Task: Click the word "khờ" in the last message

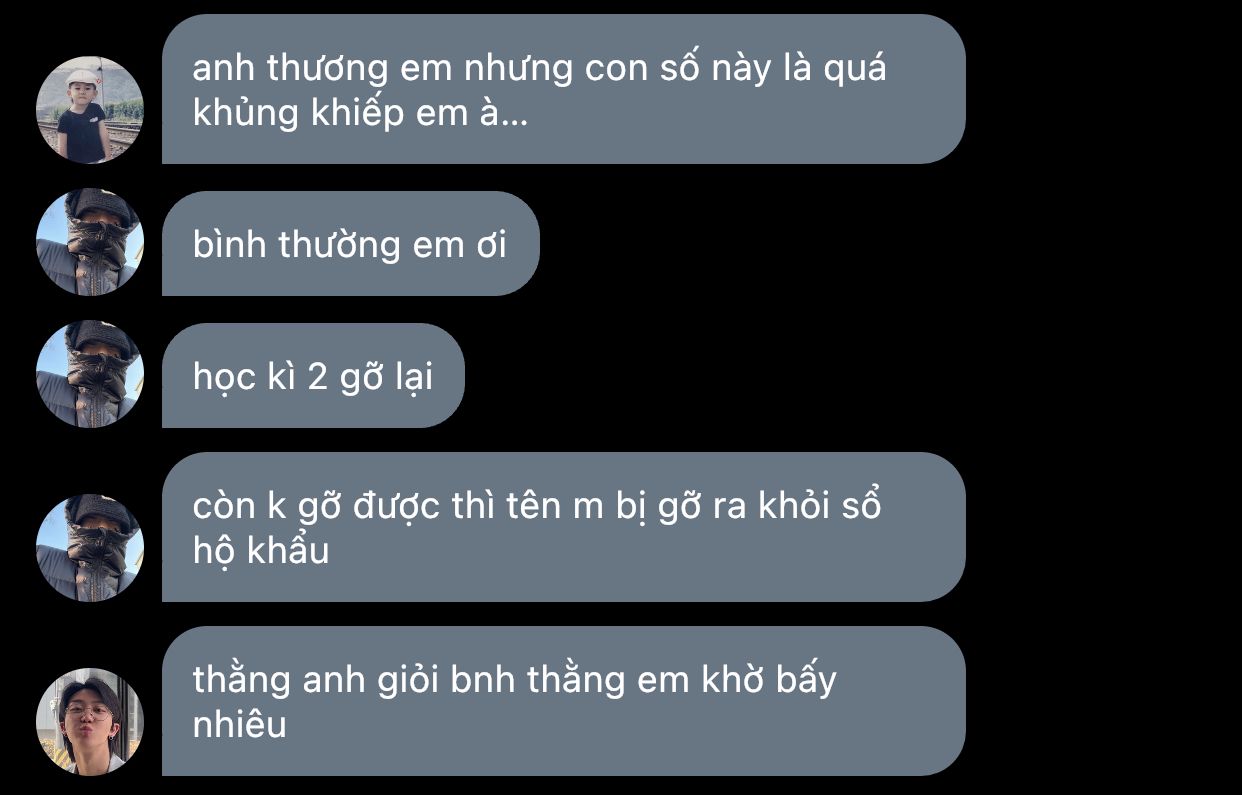Action: (x=734, y=680)
